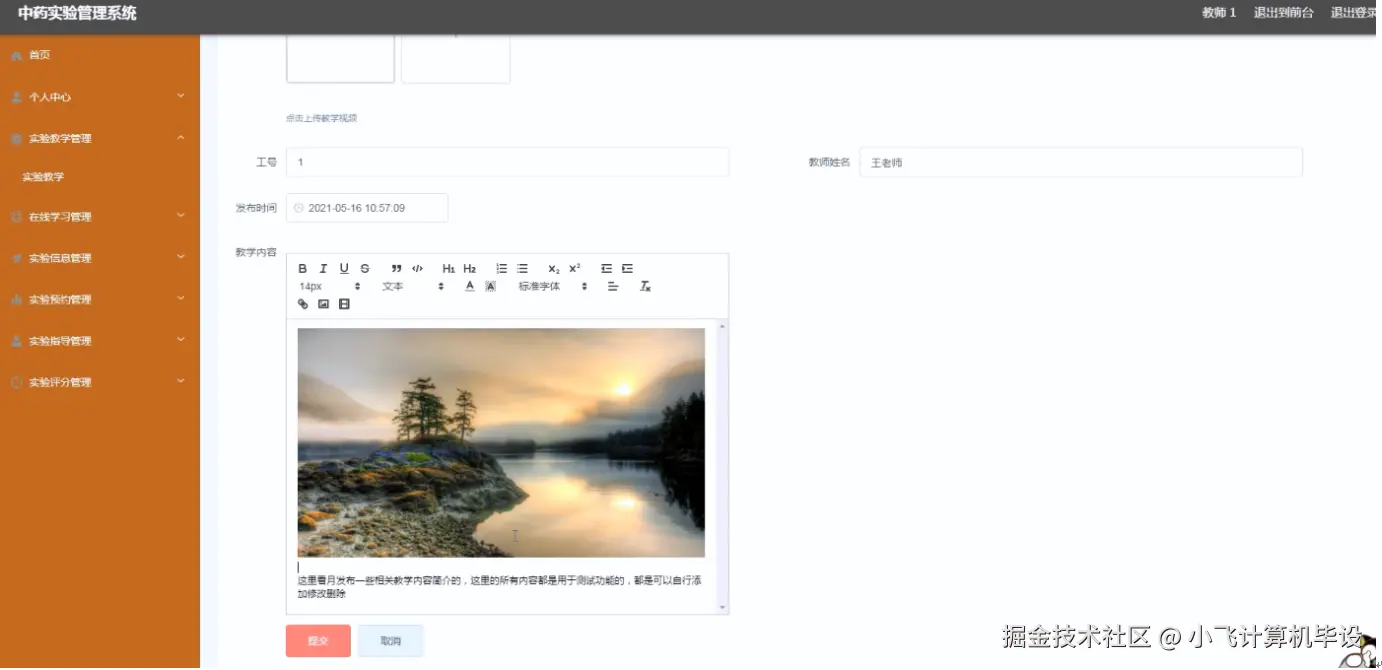
Task: Click 退出到前台 in the header
Action: pyautogui.click(x=1284, y=13)
